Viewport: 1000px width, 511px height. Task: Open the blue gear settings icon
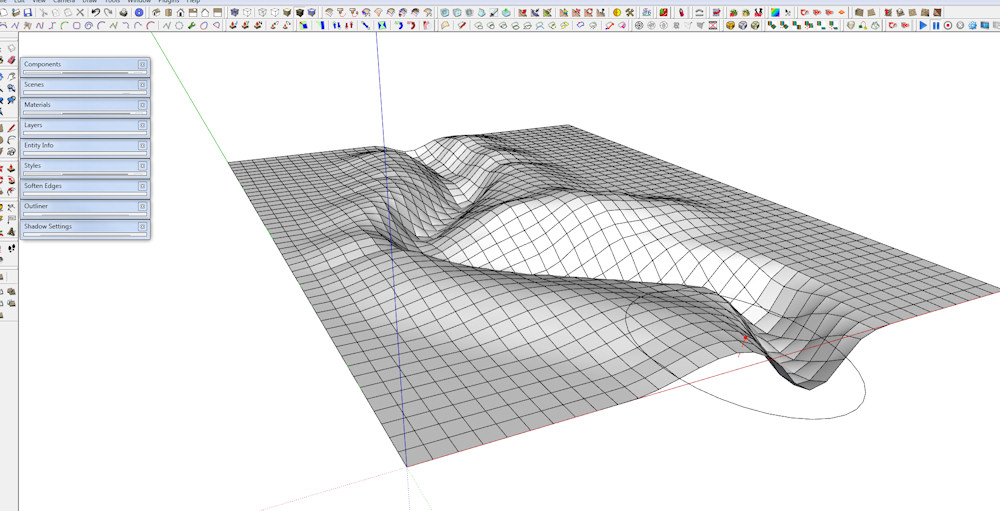(973, 25)
